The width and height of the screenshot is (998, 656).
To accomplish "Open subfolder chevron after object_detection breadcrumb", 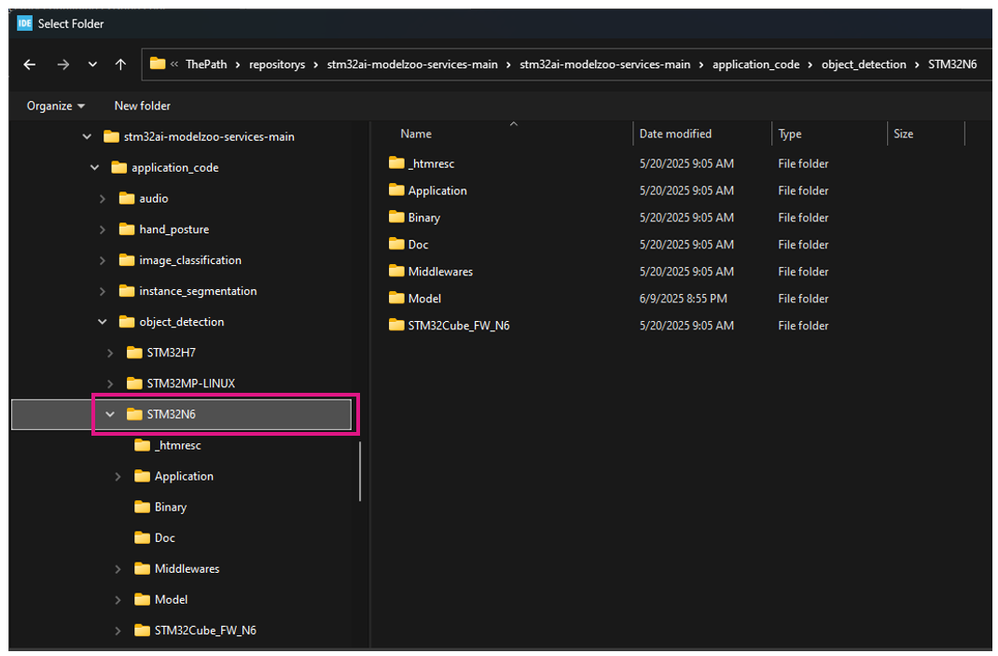I will click(917, 65).
